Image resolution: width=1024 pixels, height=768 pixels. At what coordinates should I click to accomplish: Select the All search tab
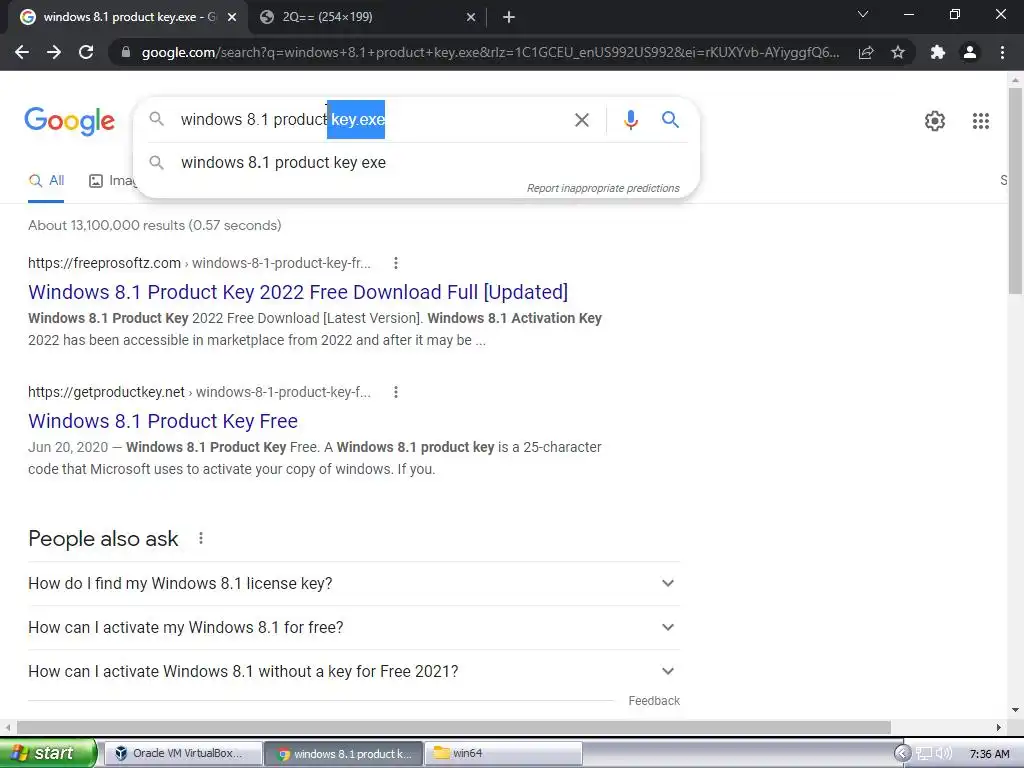46,181
